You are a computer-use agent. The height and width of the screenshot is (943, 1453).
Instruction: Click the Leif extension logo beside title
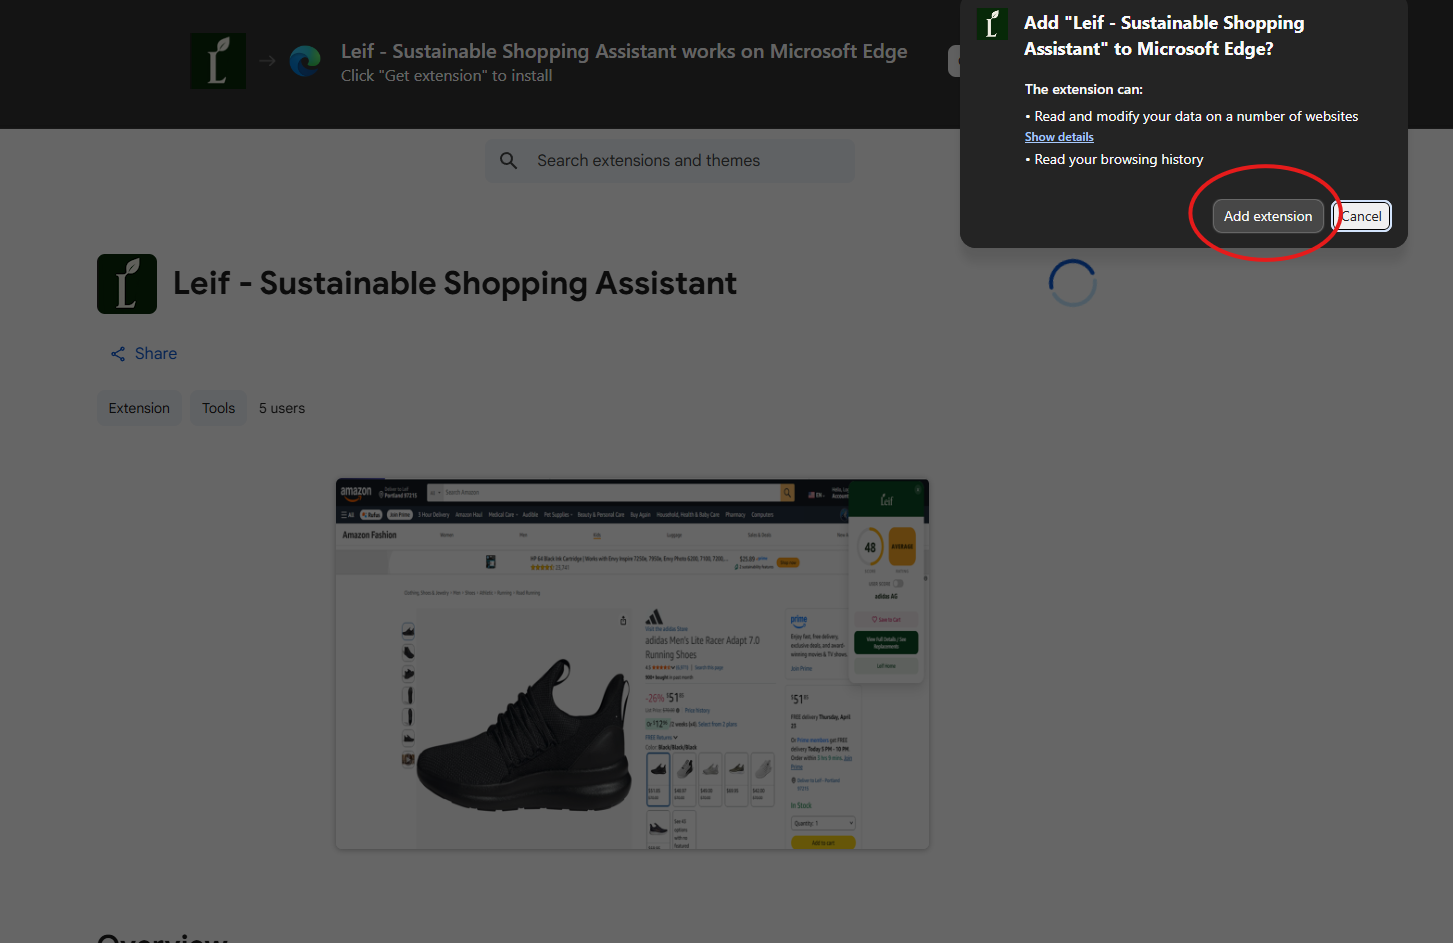(x=127, y=284)
